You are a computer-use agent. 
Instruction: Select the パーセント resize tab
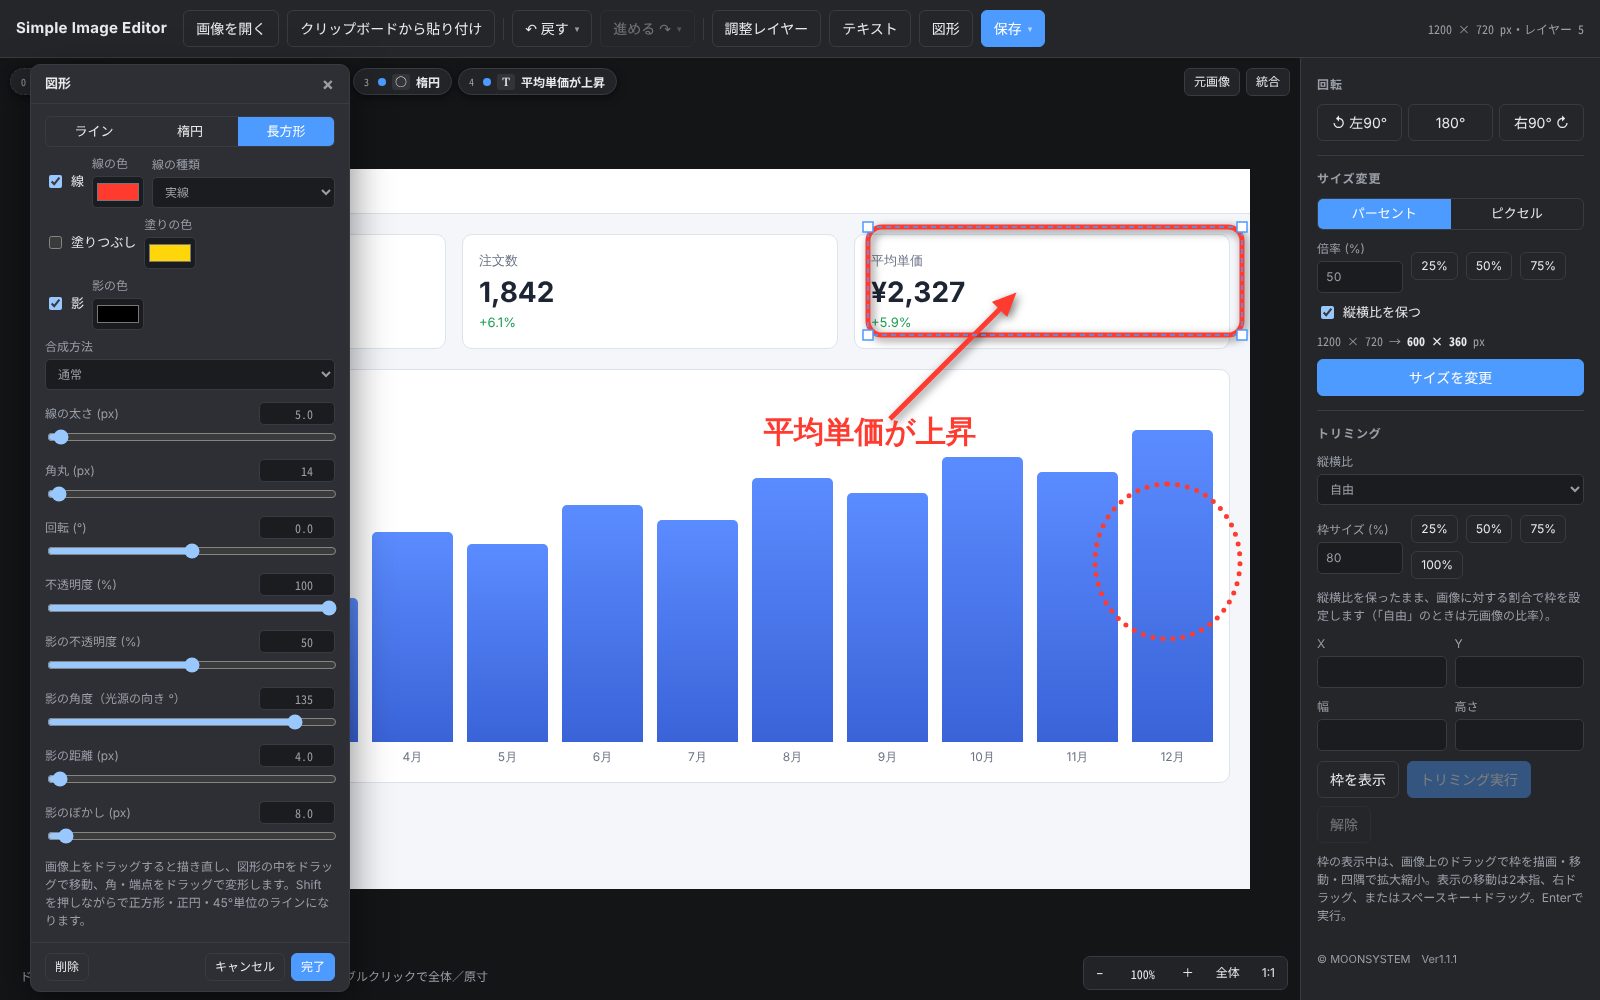[1384, 213]
